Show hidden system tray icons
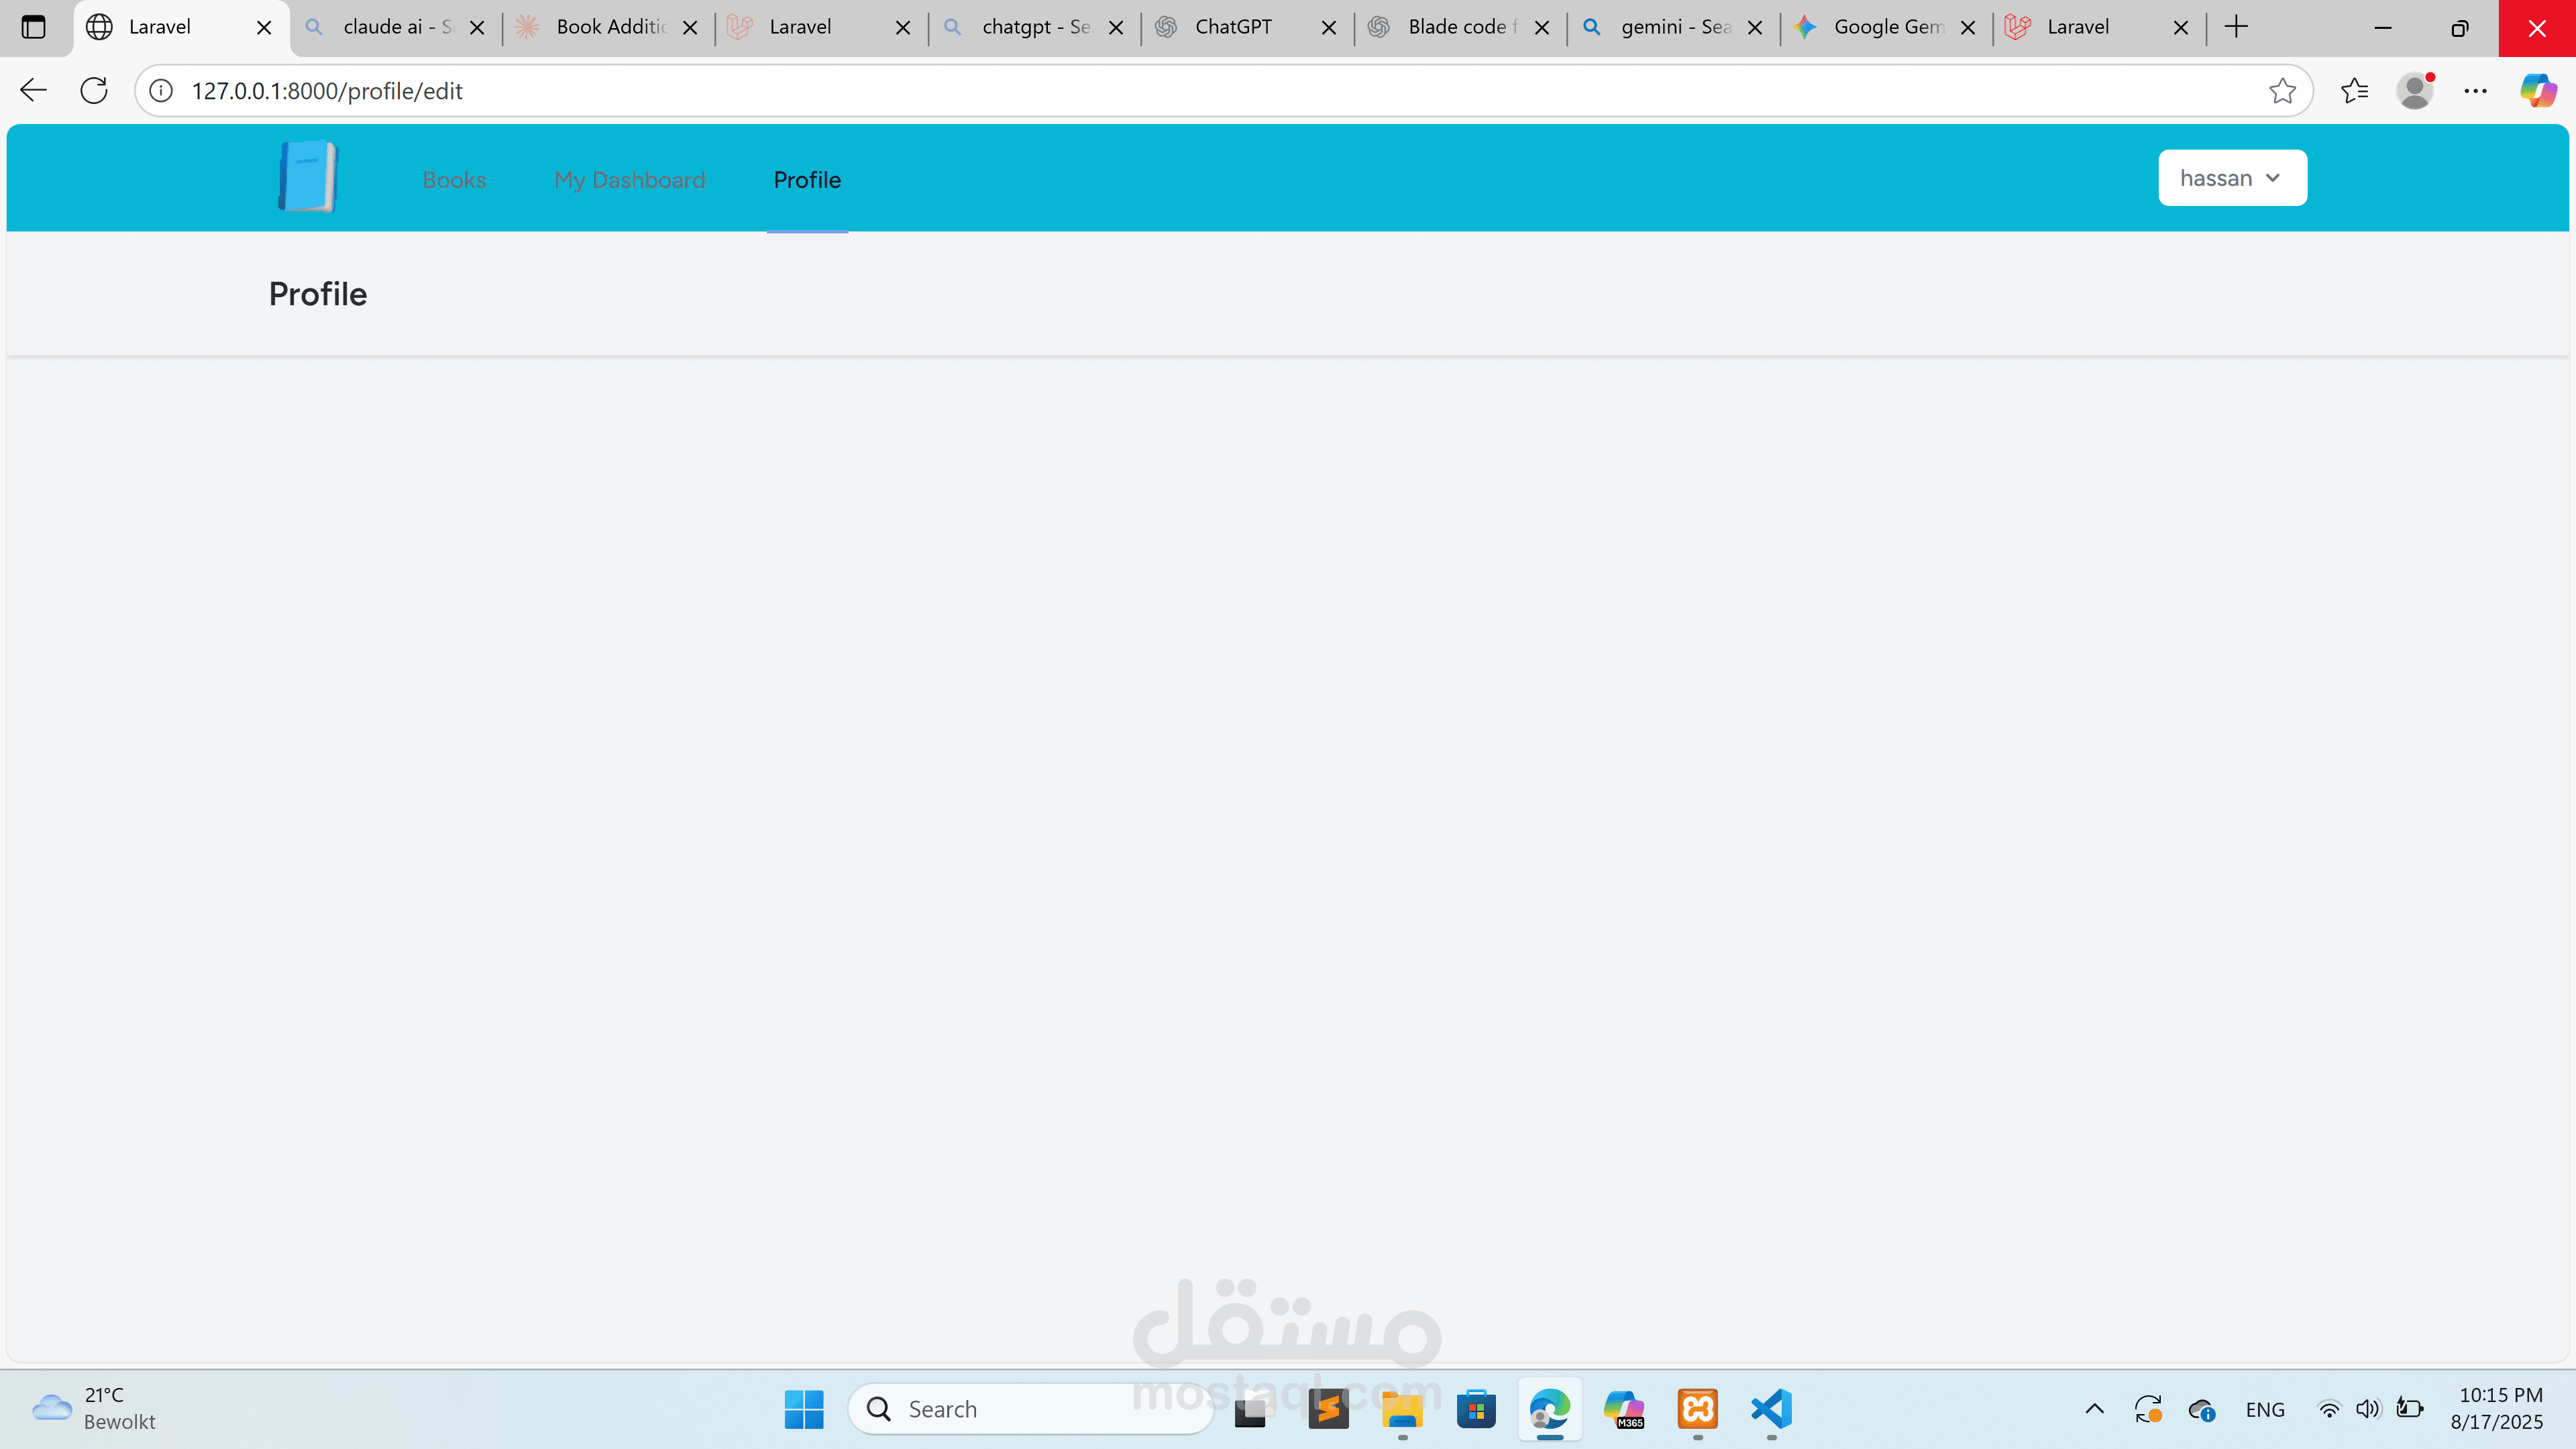Viewport: 2576px width, 1449px height. click(x=2095, y=1409)
